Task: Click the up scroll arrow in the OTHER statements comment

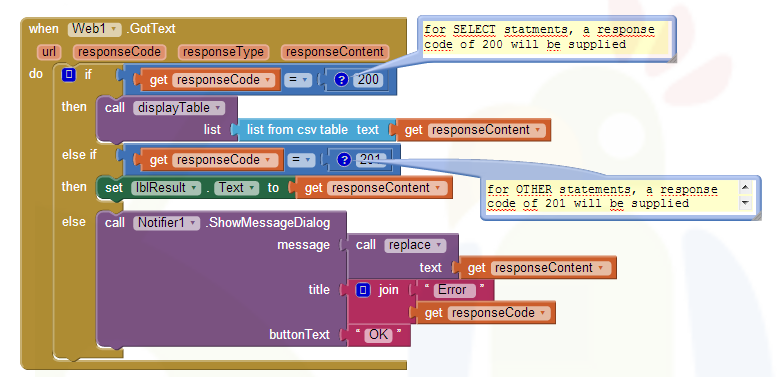Action: tap(745, 188)
